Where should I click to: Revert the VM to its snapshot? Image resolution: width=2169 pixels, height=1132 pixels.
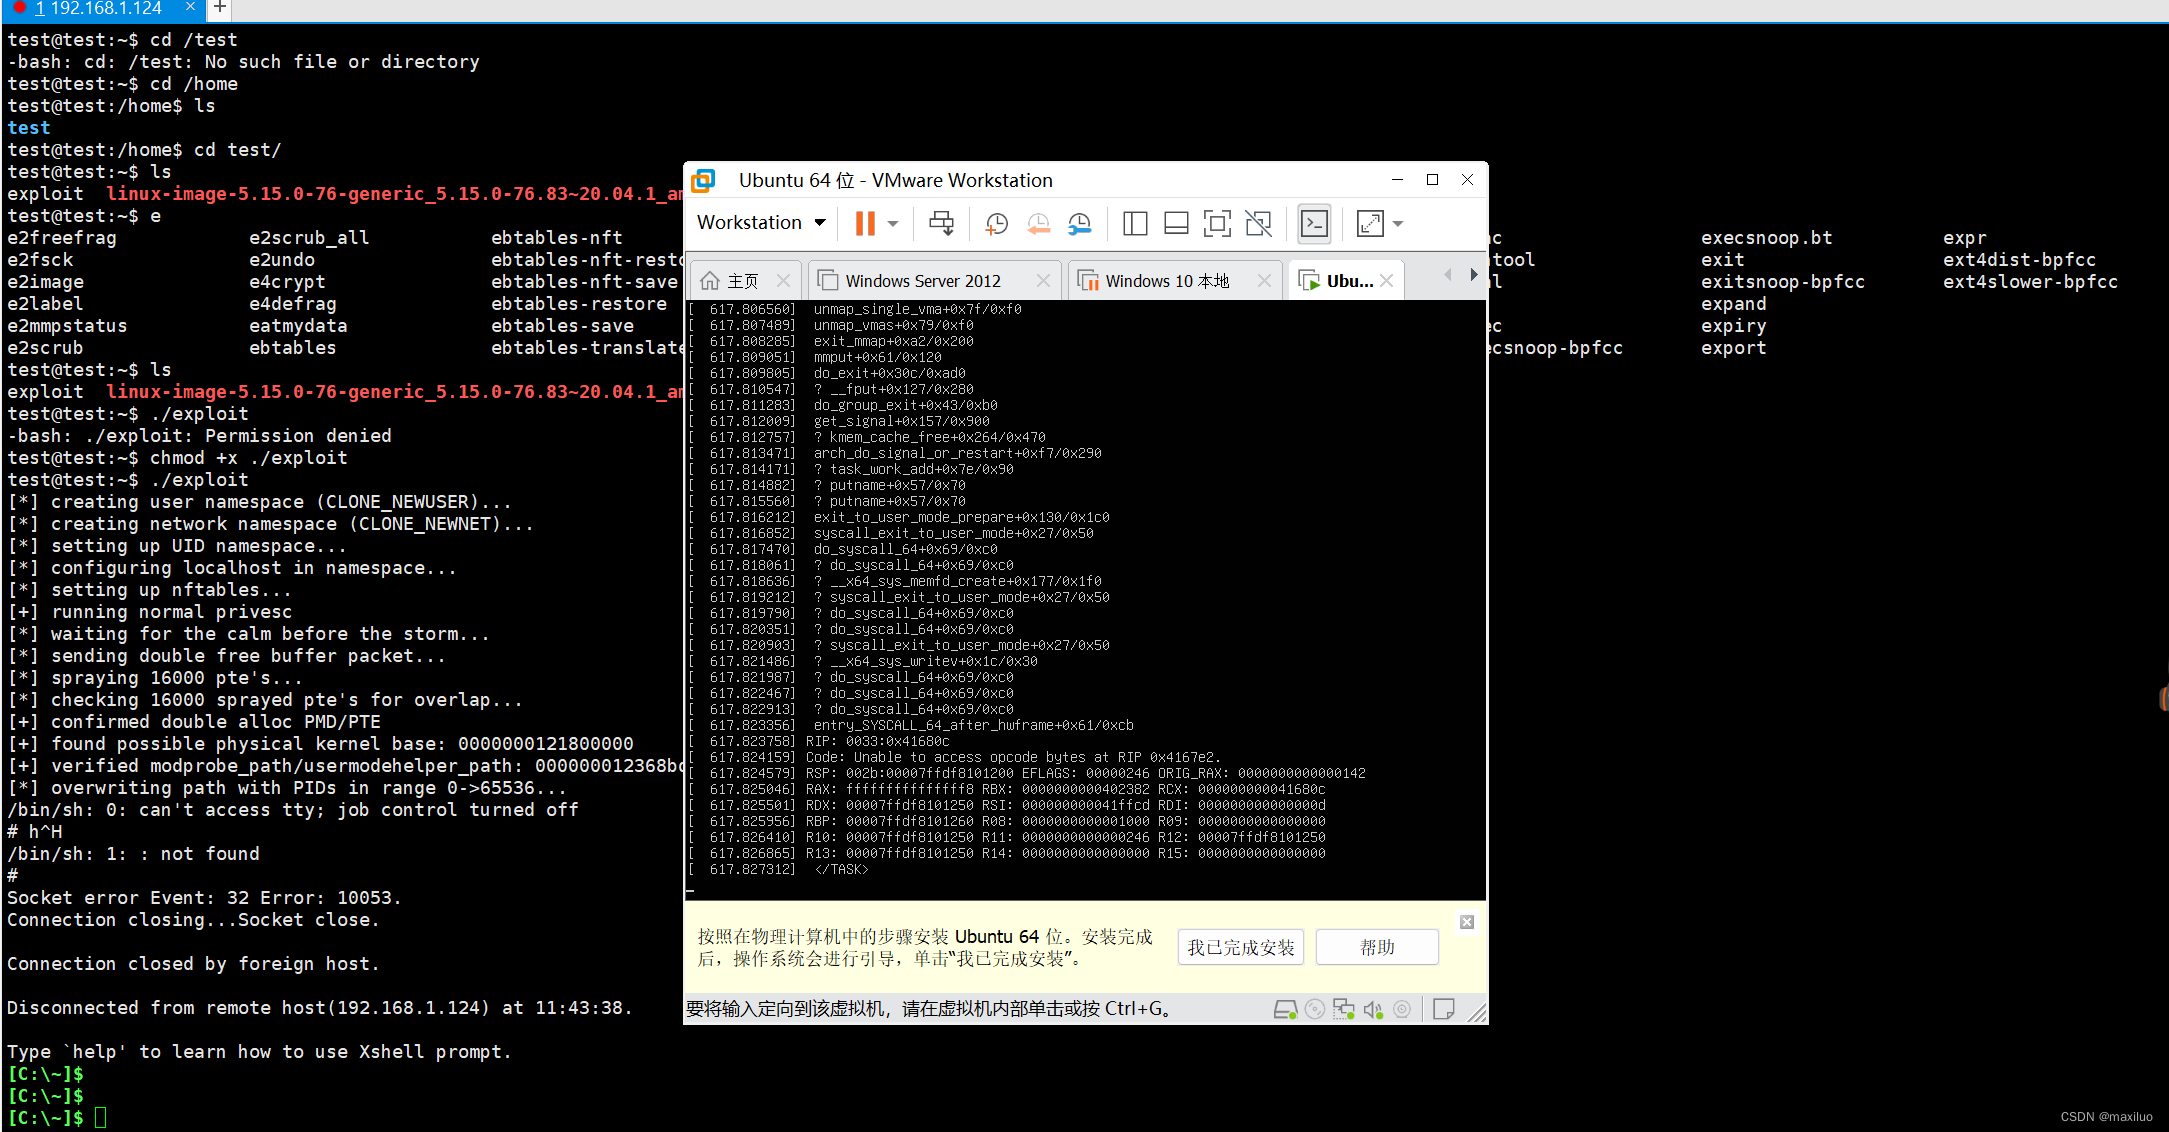point(1039,223)
